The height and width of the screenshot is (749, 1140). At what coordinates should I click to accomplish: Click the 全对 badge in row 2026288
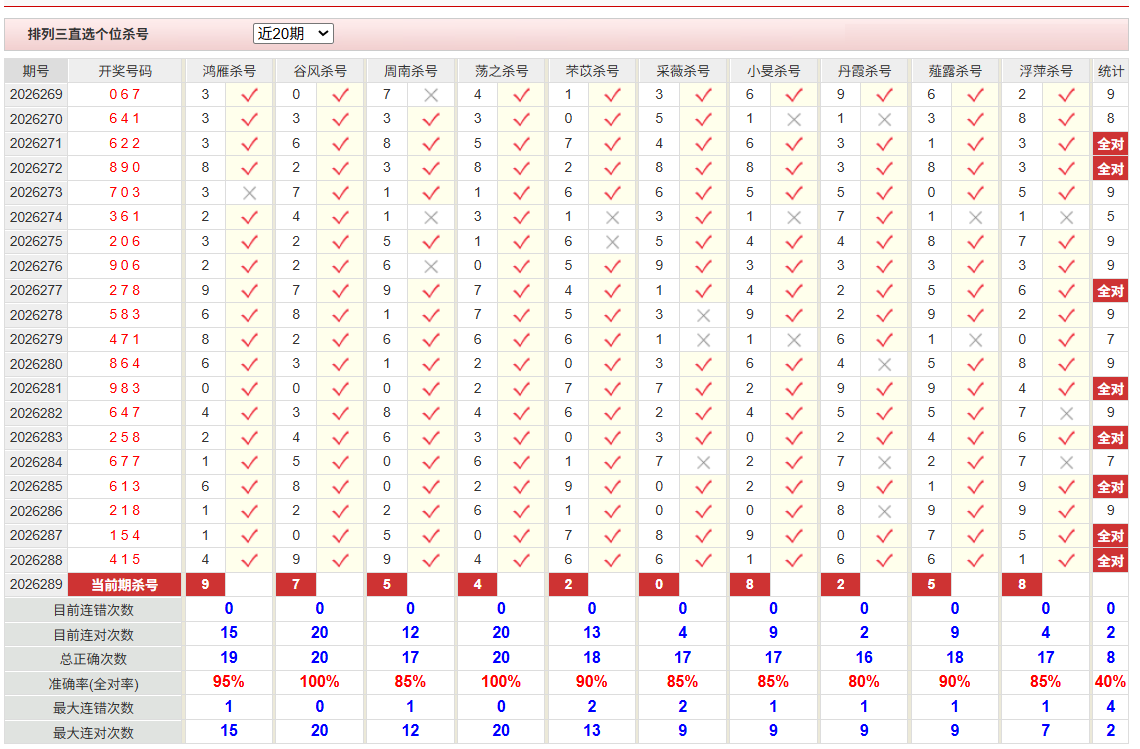coord(1110,561)
